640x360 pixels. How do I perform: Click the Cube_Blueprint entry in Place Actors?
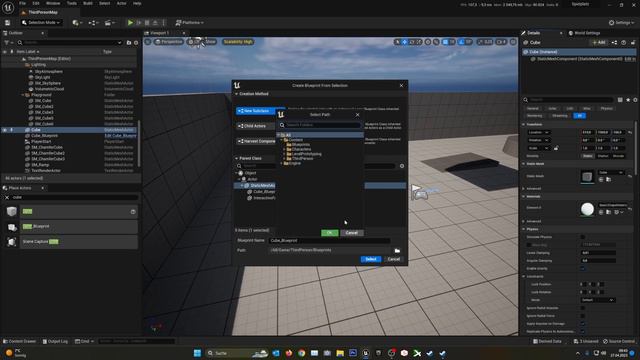[x=72, y=227]
